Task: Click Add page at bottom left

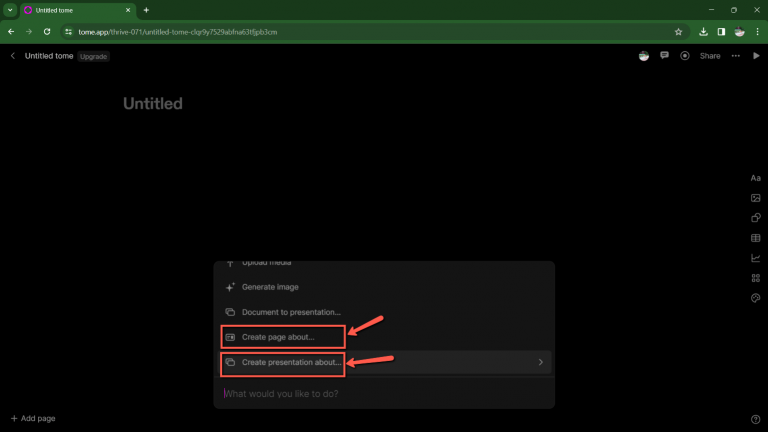Action: pos(33,418)
